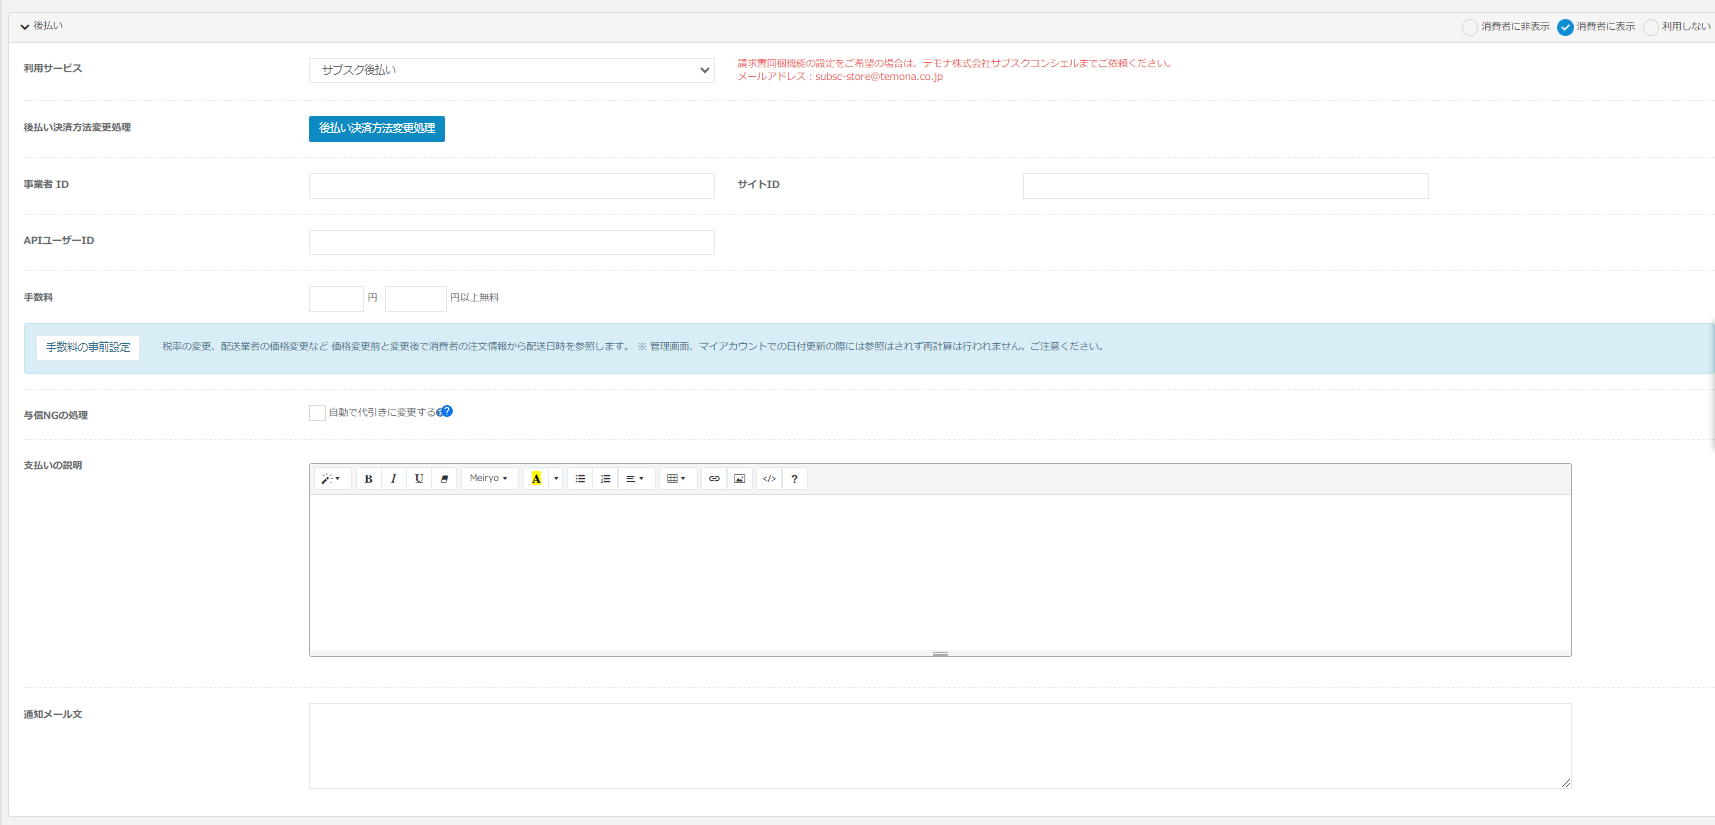Screen dimensions: 1715x825
Task: Click the 手数料の事前設定 button
Action: tap(88, 347)
